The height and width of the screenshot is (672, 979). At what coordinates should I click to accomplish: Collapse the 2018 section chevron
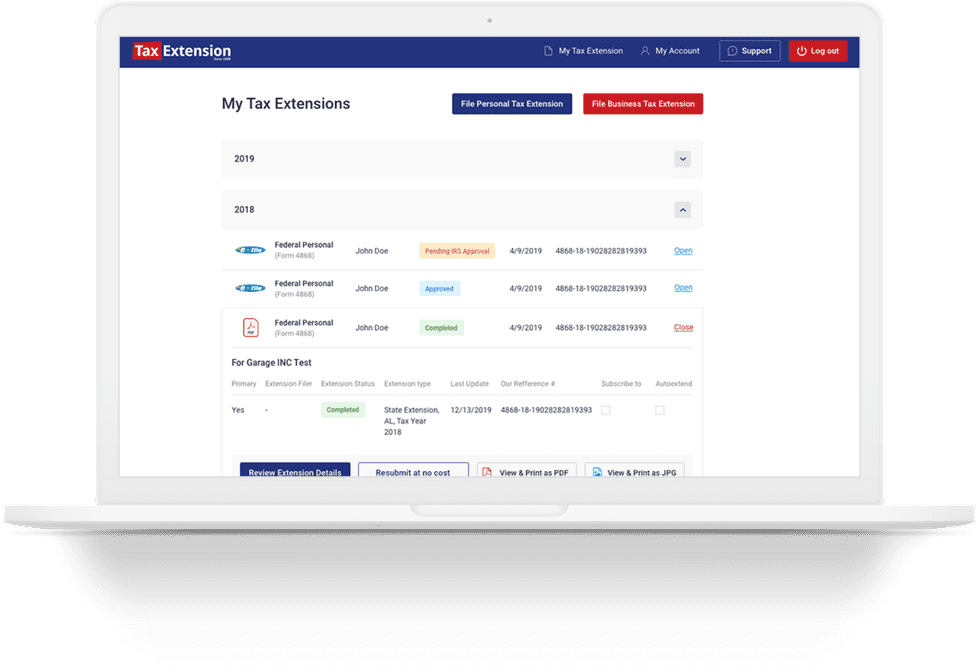click(x=682, y=210)
